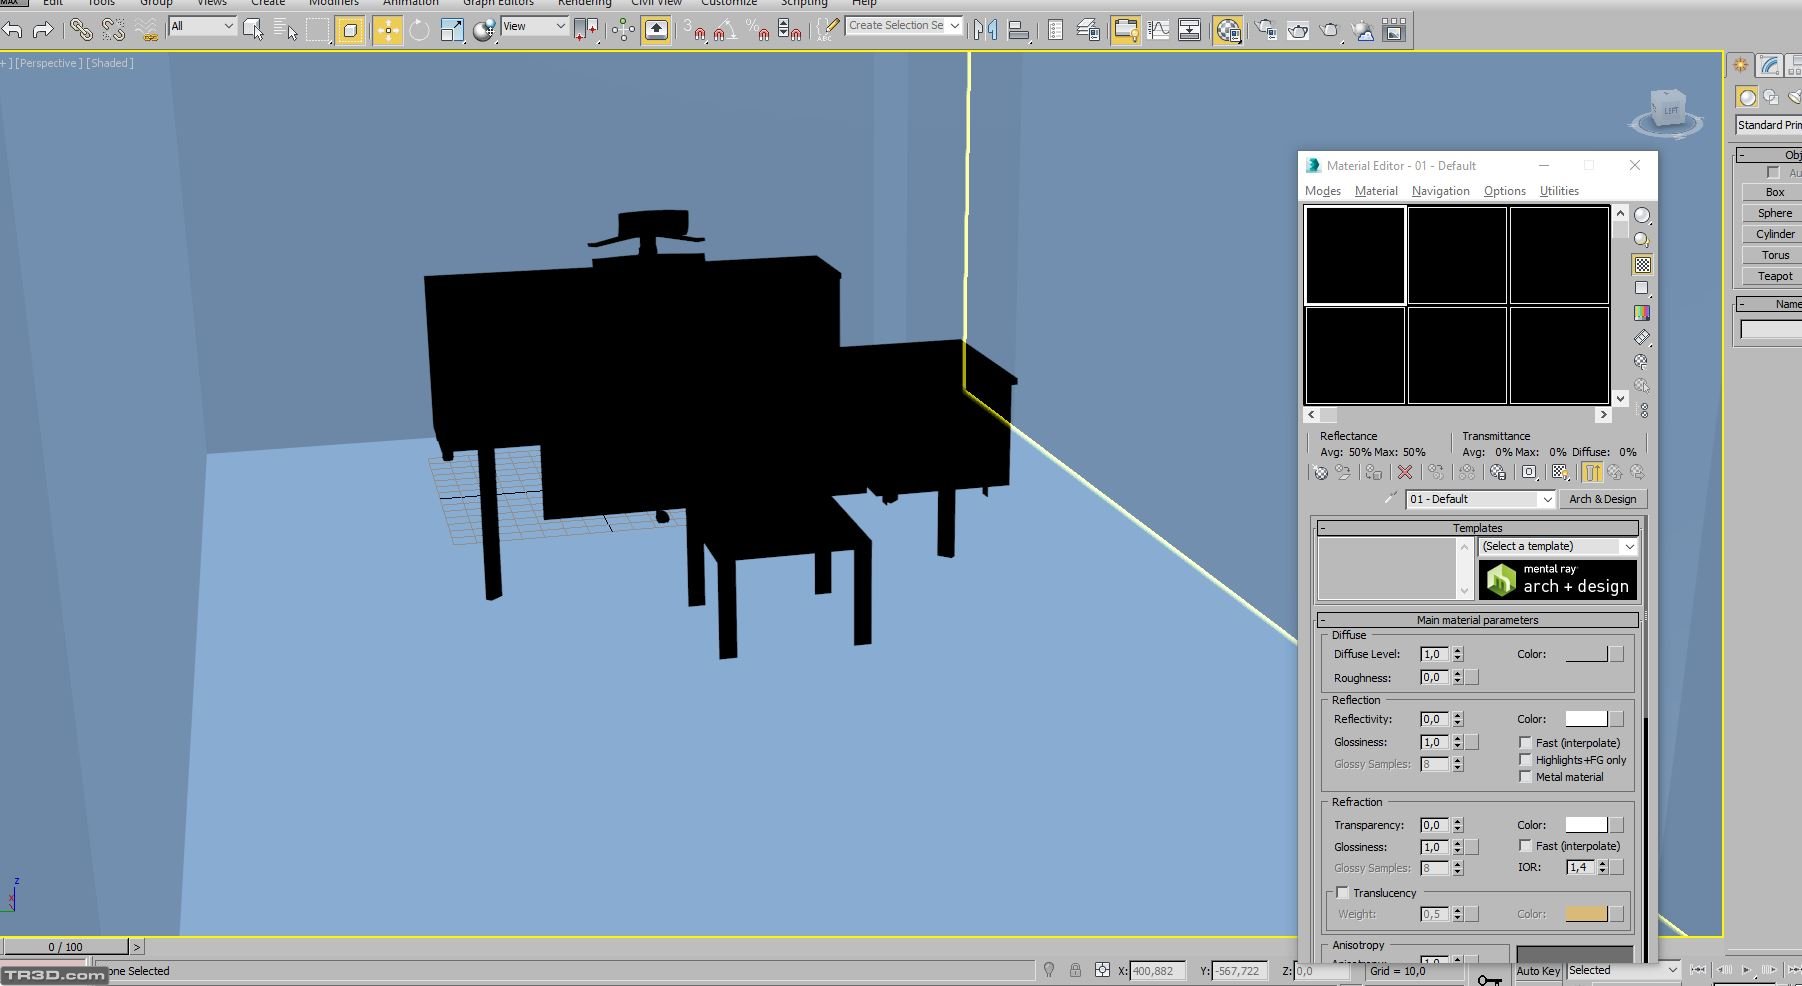Open the Curve Editor from toolbar
The height and width of the screenshot is (986, 1802).
1158,31
